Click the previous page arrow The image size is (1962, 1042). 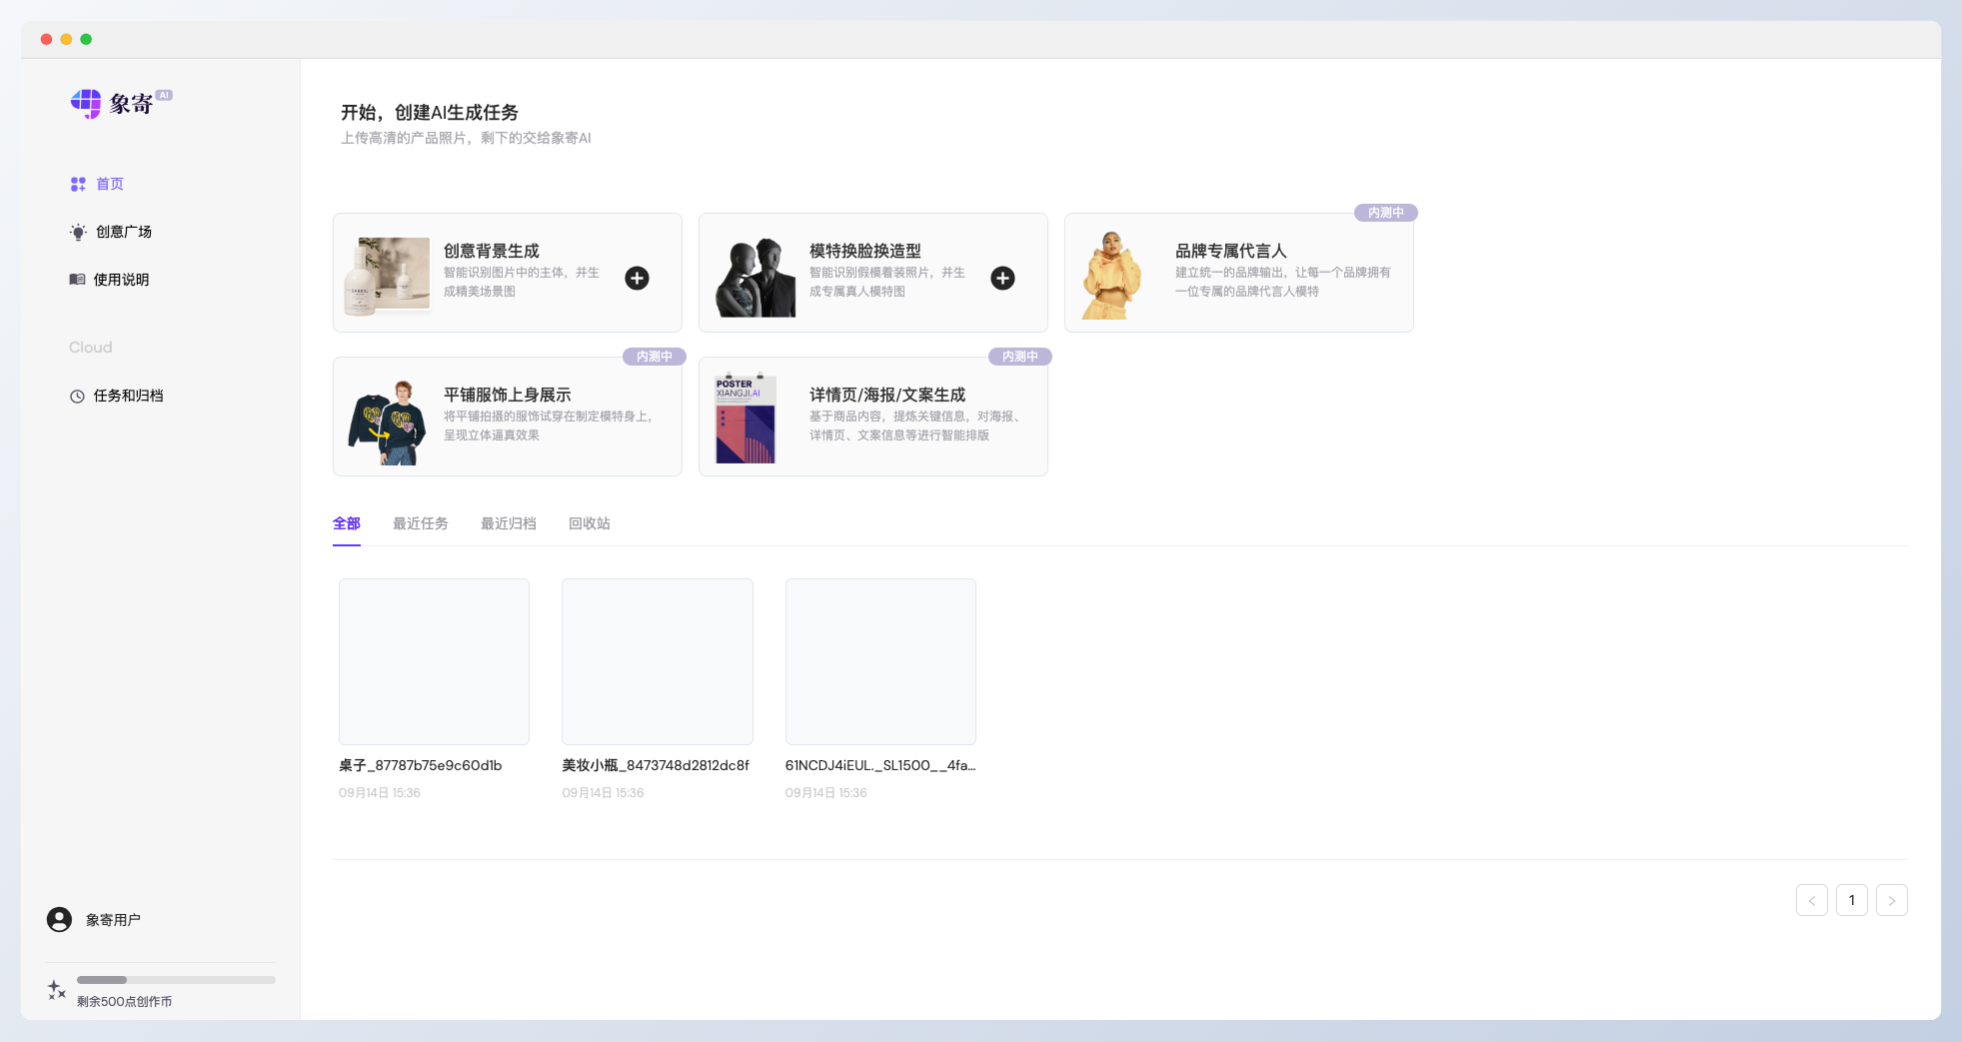pyautogui.click(x=1812, y=900)
